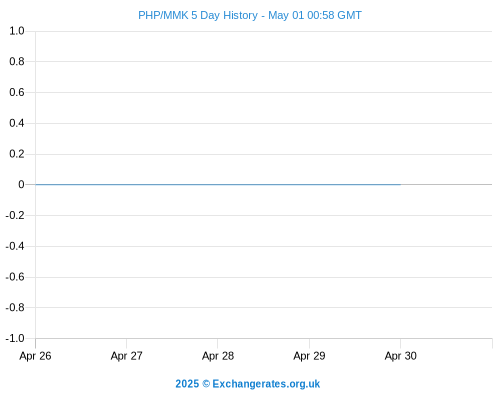
Task: Open the Exchangerates.org.uk copyright link
Action: pos(248,384)
